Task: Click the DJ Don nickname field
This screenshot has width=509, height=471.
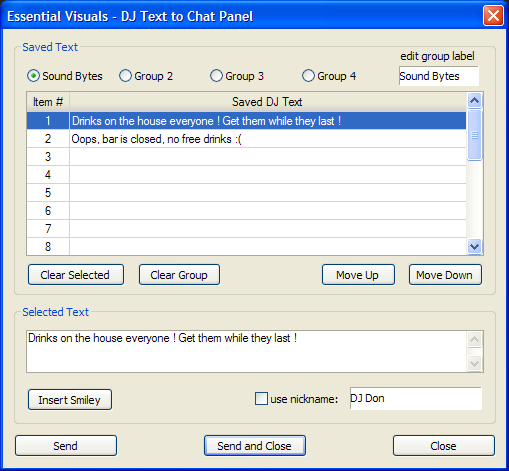Action: pos(416,398)
